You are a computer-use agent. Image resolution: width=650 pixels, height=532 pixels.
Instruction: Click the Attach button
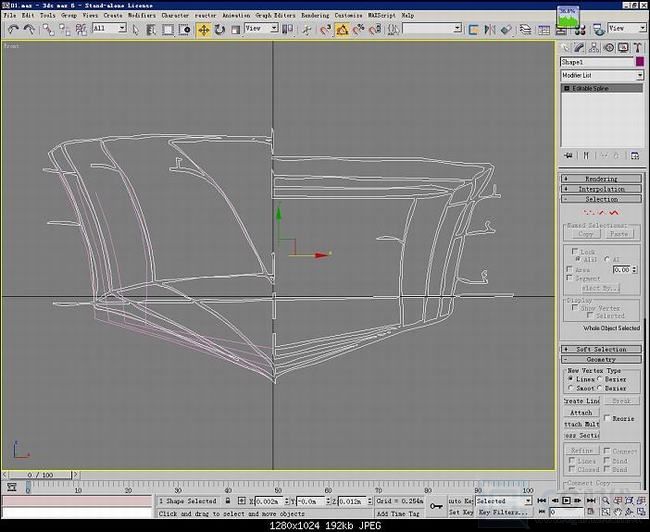pos(581,413)
